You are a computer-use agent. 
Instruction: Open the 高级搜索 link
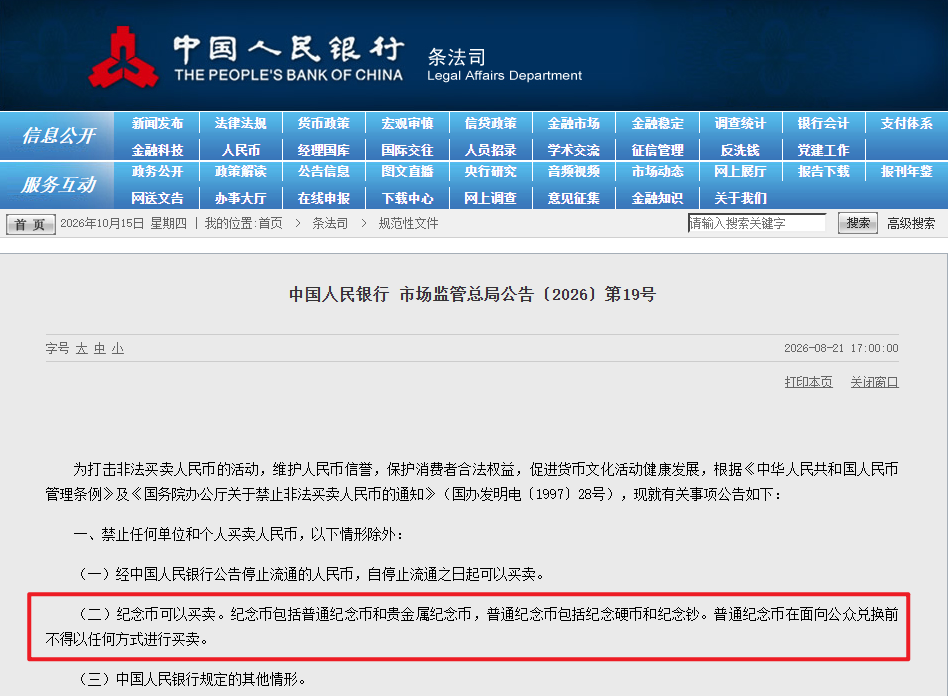click(x=911, y=224)
